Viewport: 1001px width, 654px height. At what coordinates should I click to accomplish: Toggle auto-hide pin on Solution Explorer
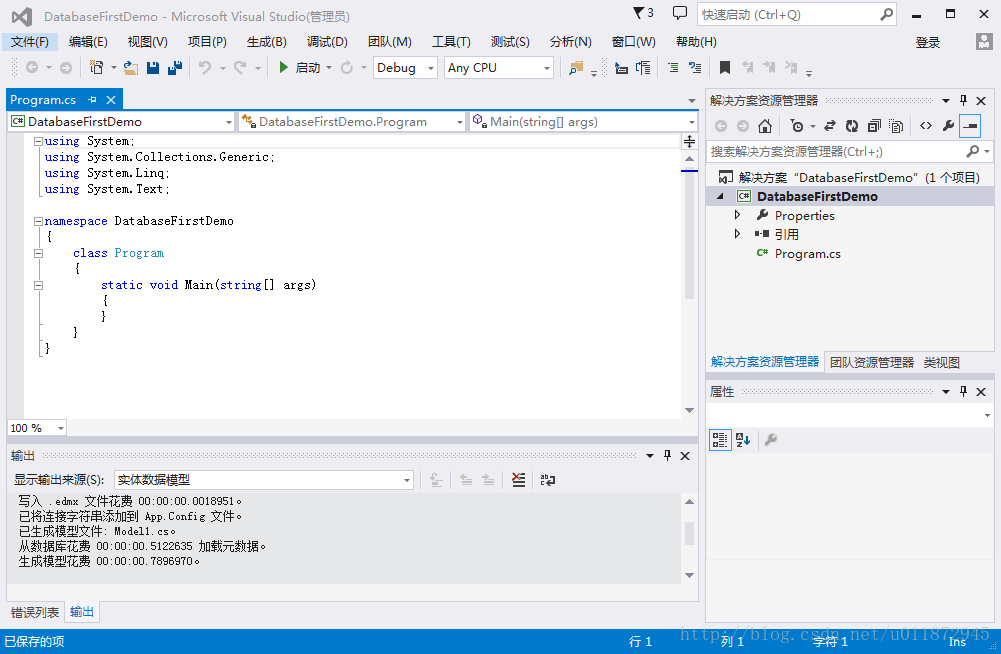963,100
